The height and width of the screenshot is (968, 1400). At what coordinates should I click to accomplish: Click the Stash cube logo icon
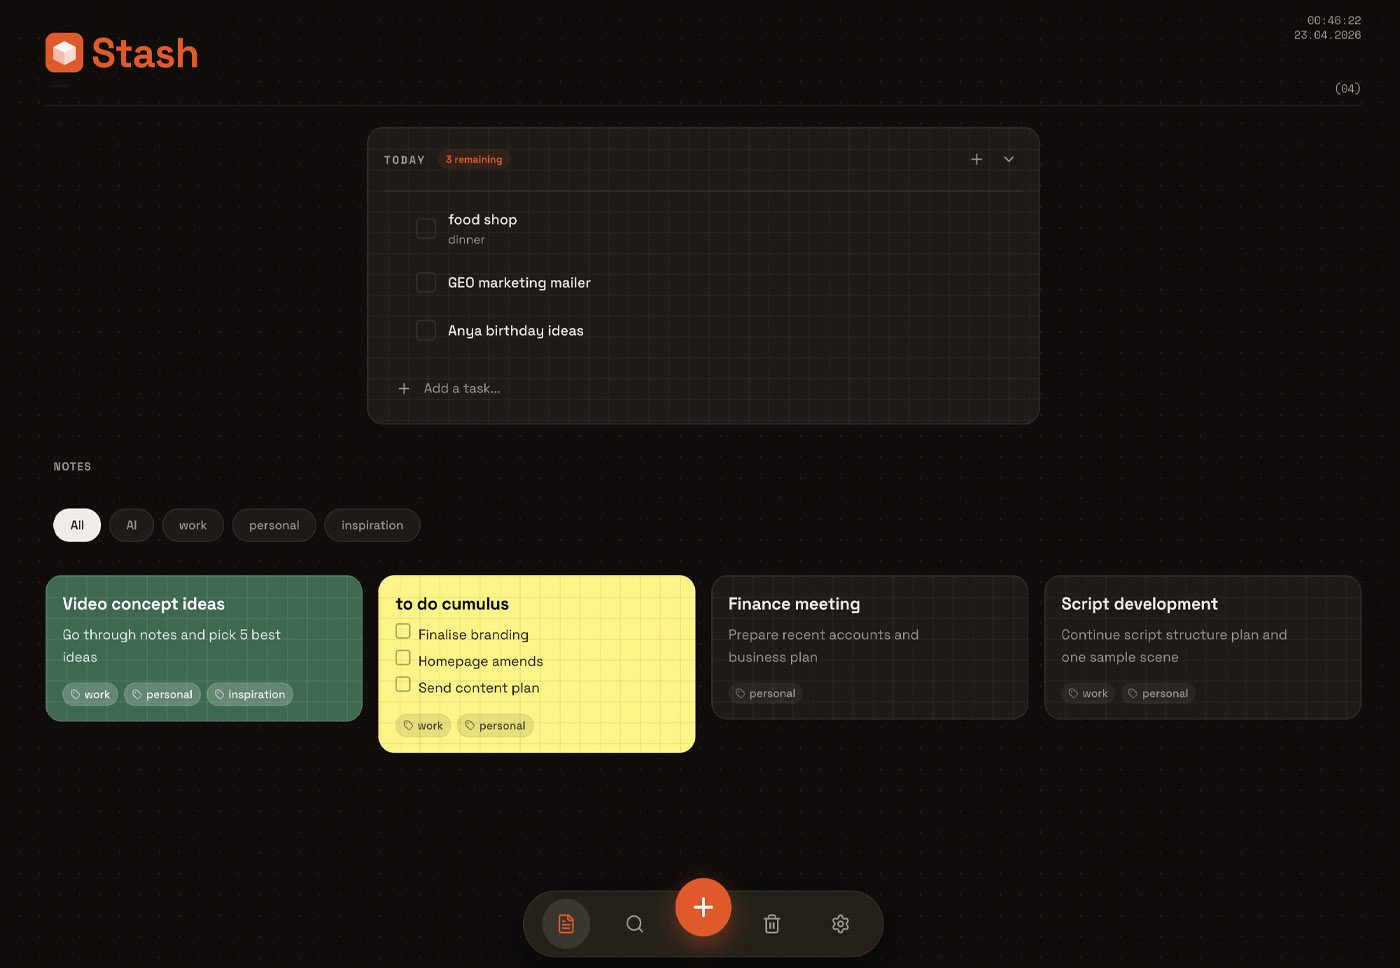coord(64,53)
